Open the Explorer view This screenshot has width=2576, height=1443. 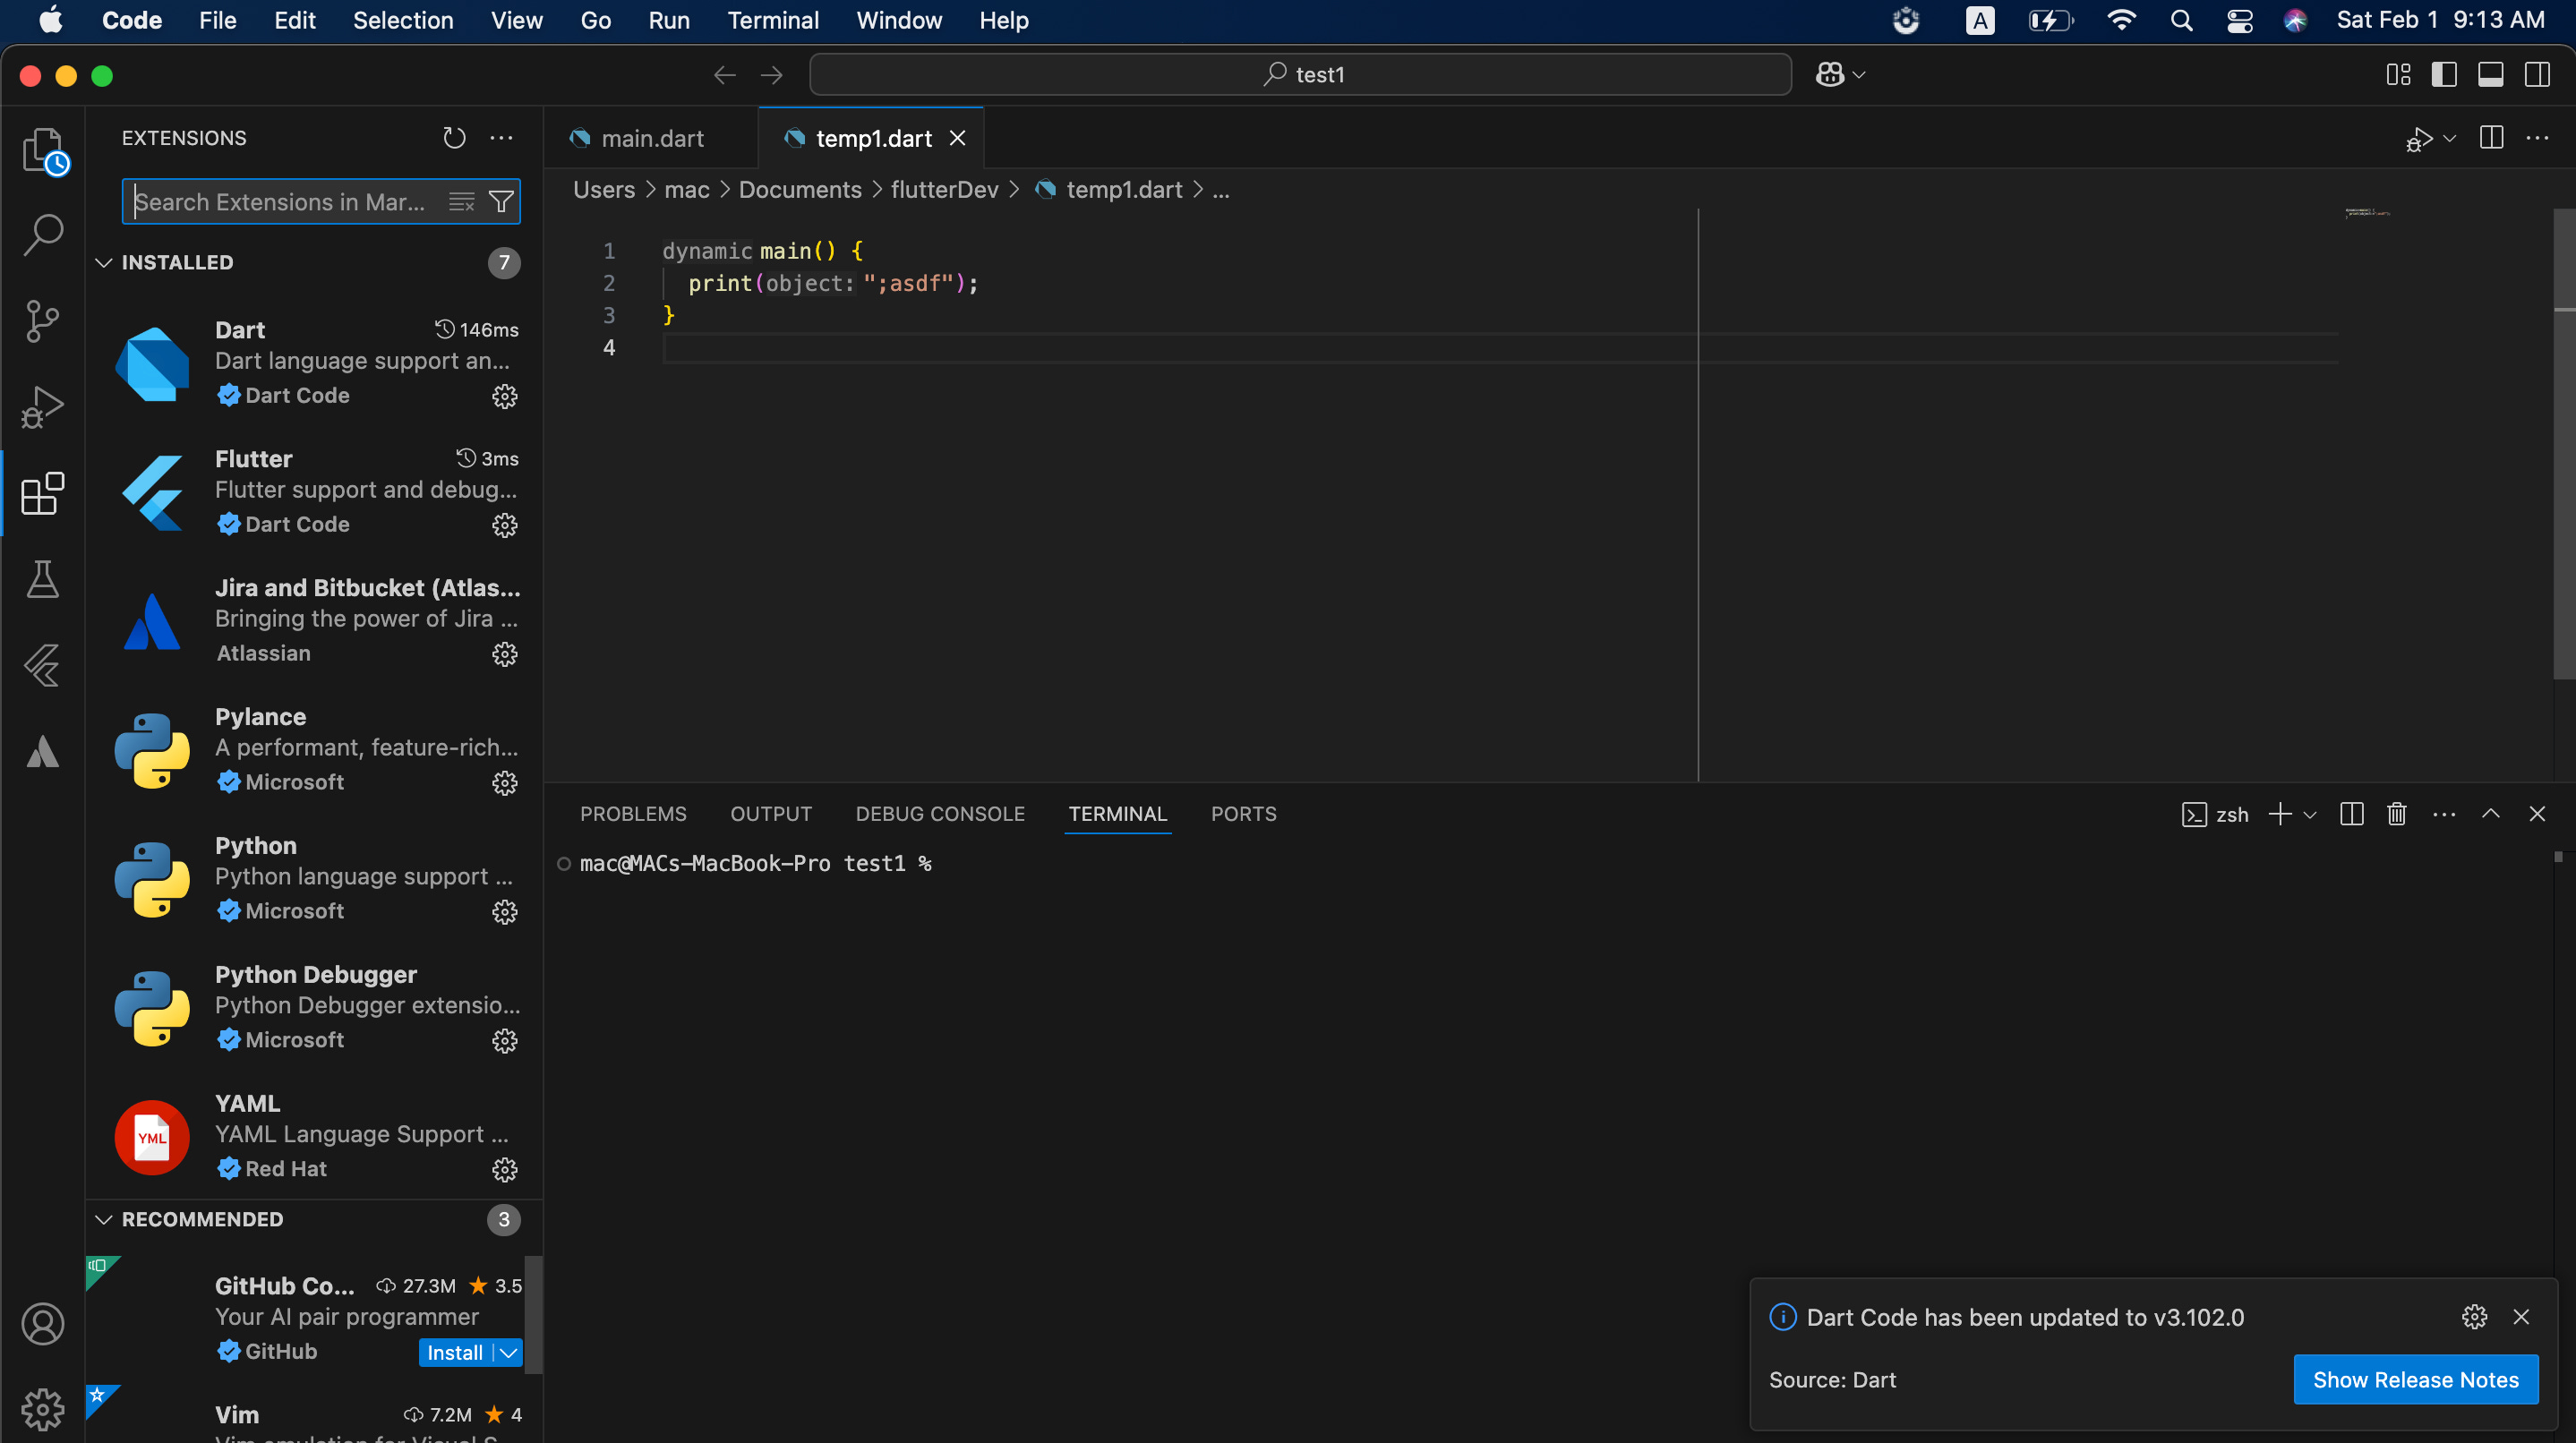coord(43,150)
